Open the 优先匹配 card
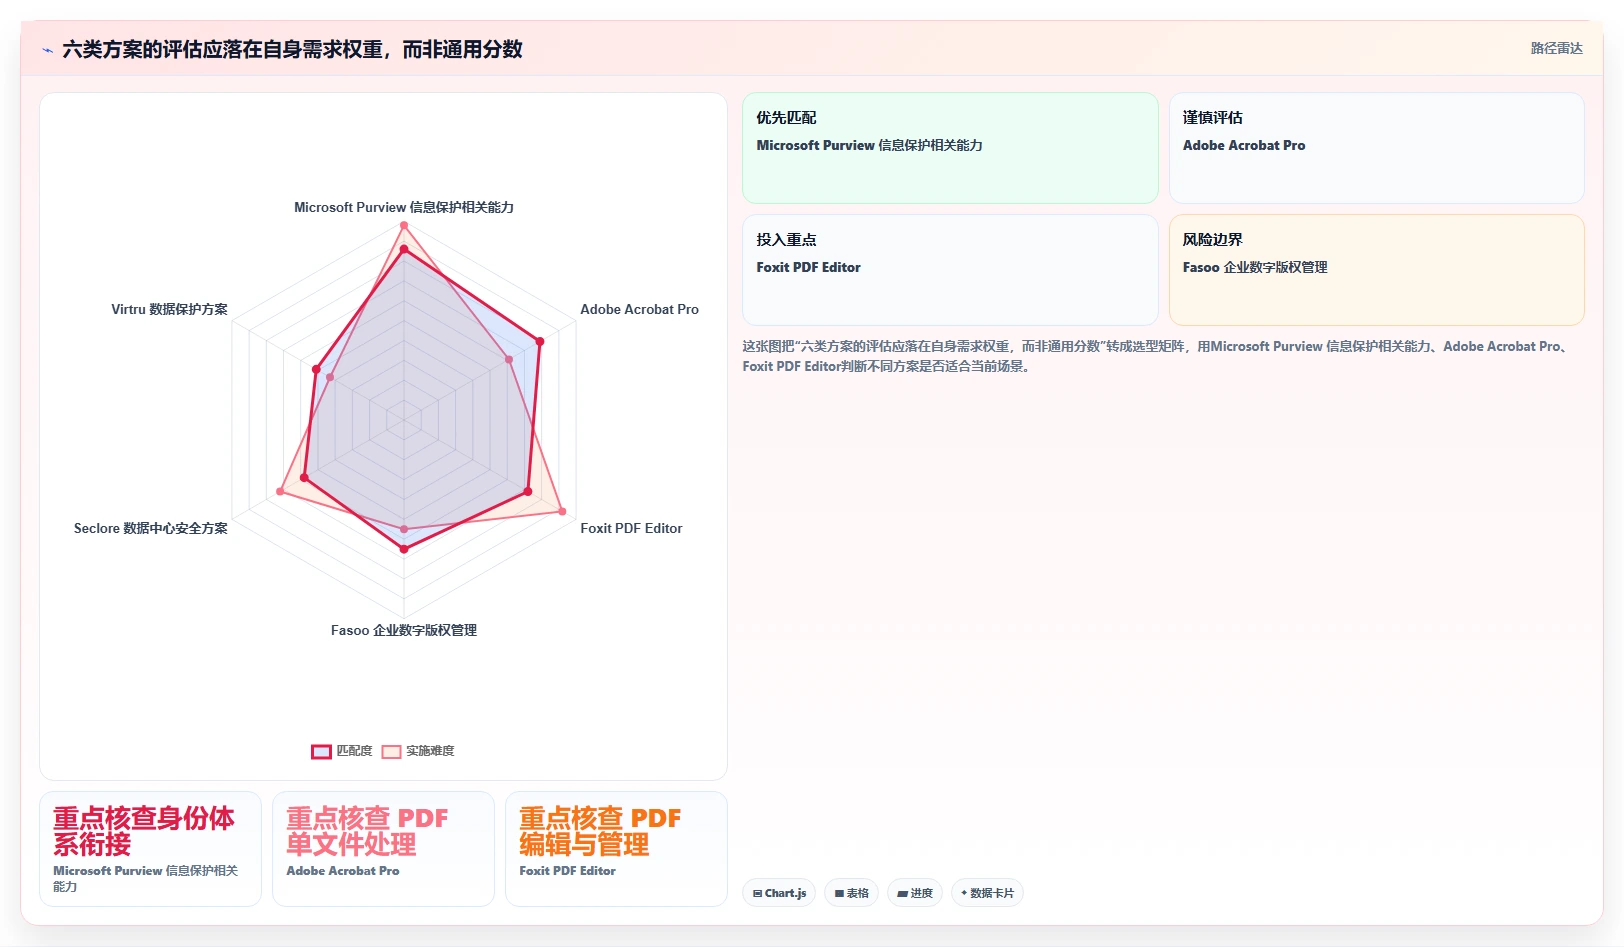This screenshot has width=1624, height=947. pos(950,148)
